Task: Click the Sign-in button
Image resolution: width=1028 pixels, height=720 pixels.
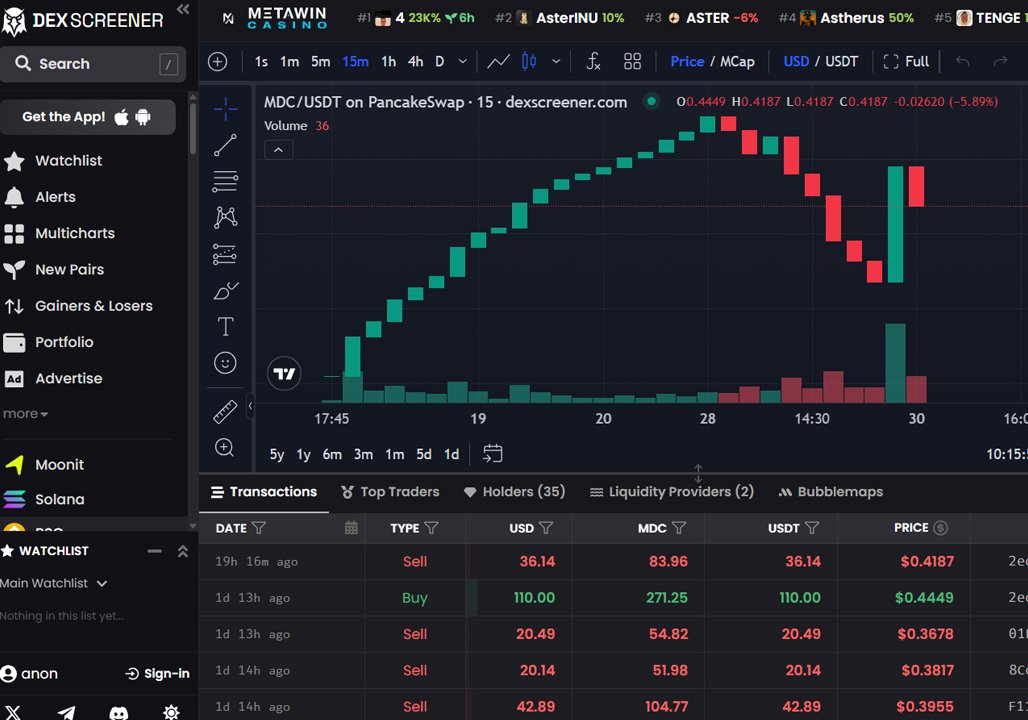Action: coord(157,673)
